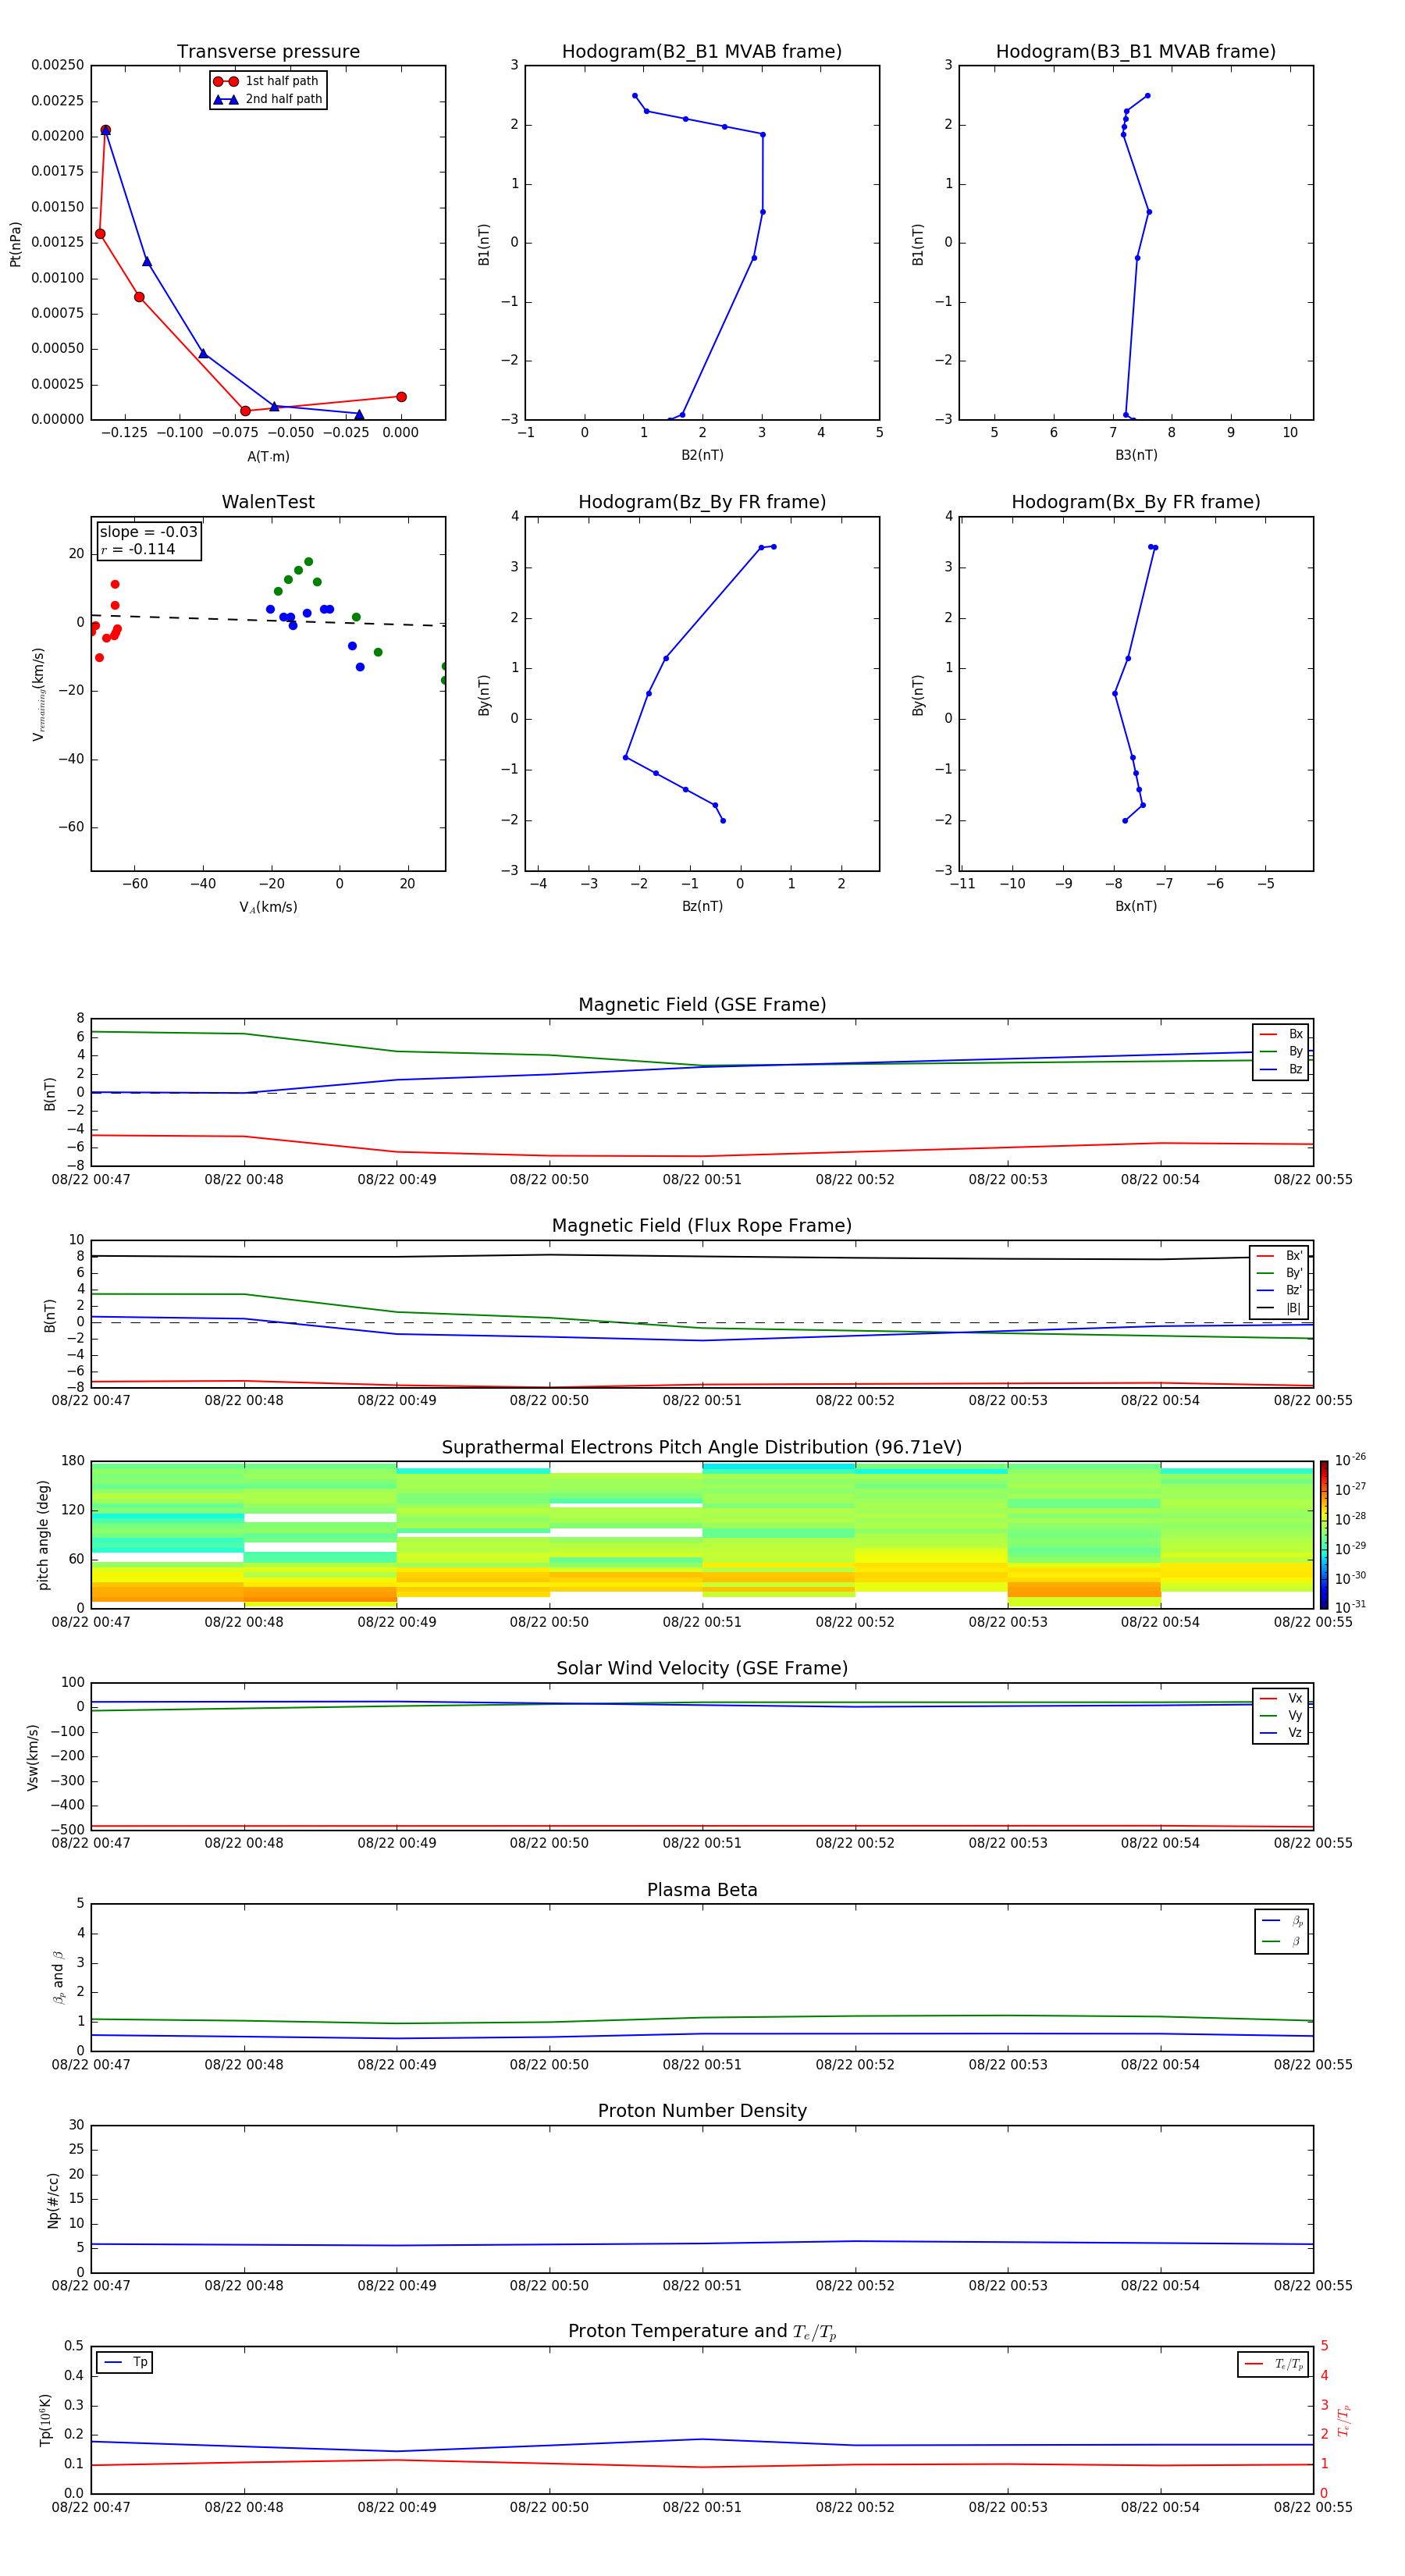Click the red data point at A = 0.000
The height and width of the screenshot is (2576, 1405).
(401, 397)
